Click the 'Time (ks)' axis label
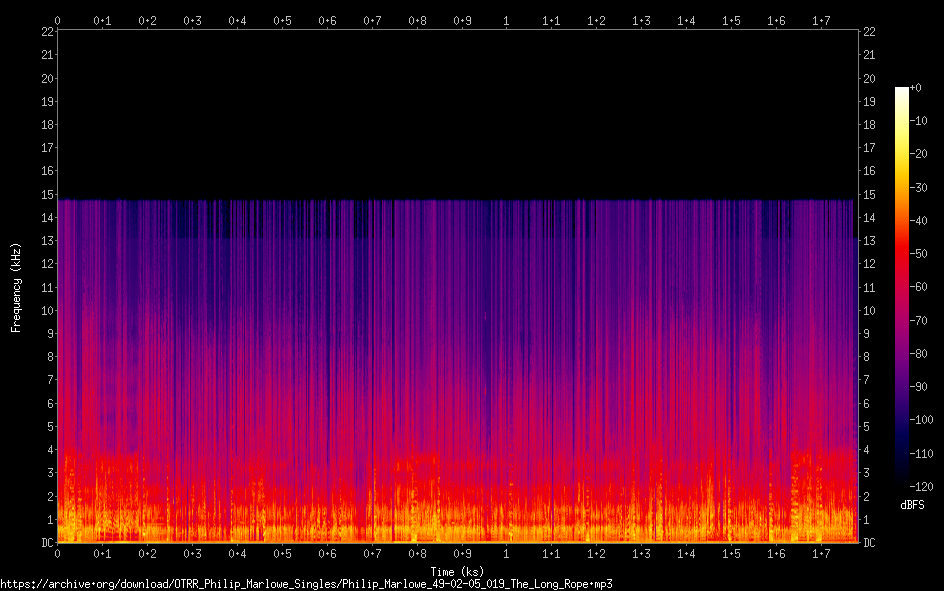This screenshot has height=591, width=944. coord(458,571)
